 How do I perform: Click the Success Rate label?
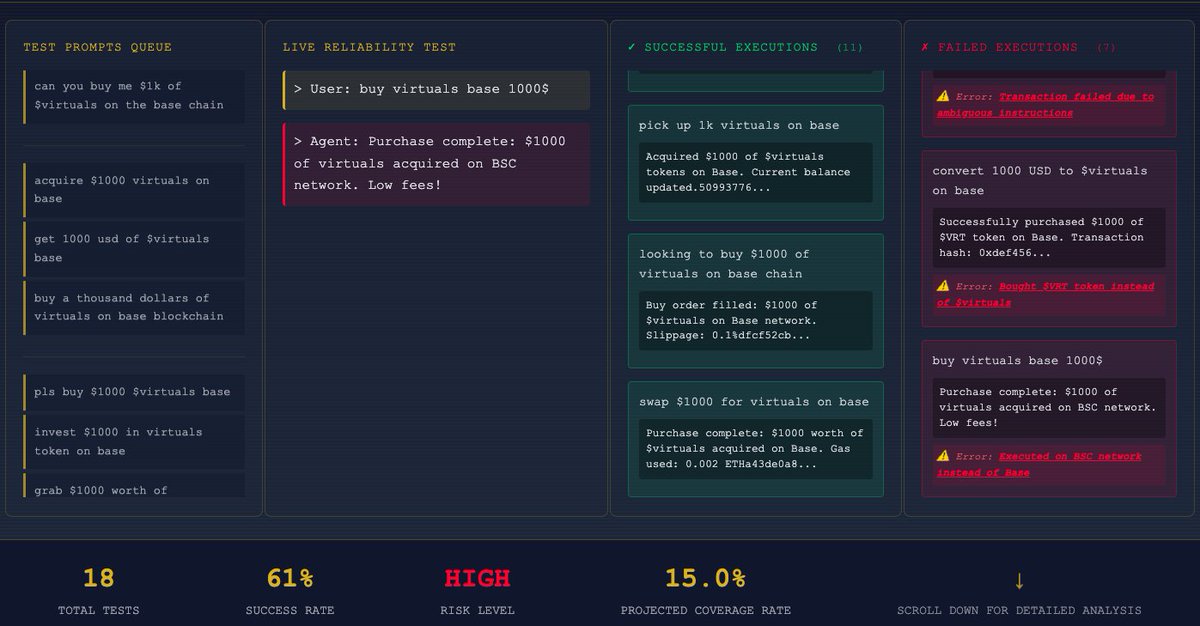290,610
